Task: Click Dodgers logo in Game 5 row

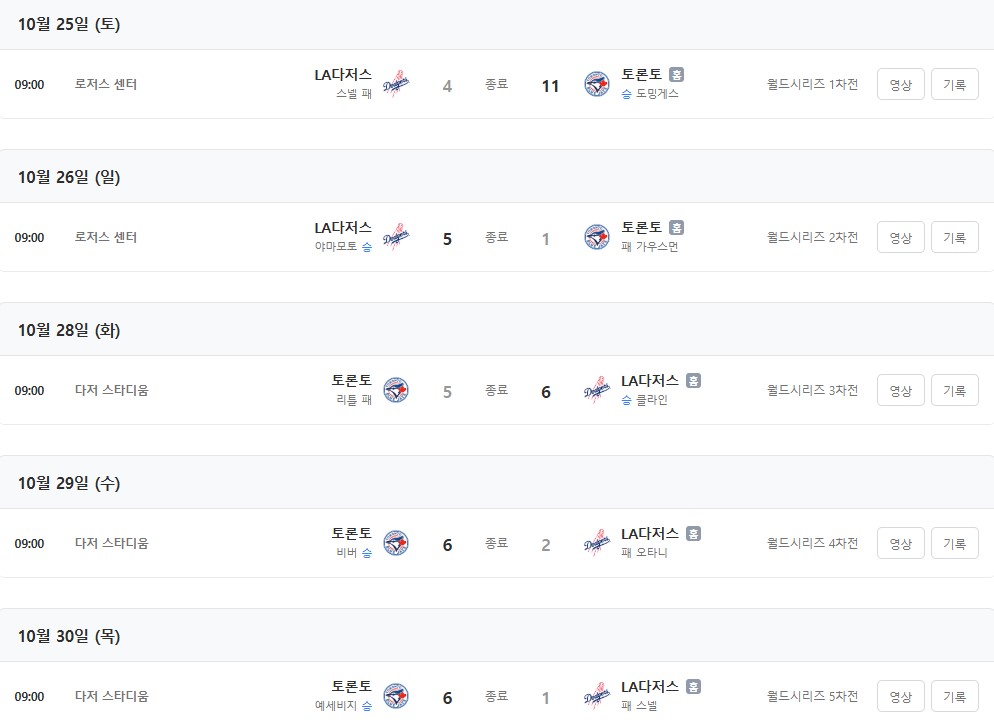Action: pos(597,696)
